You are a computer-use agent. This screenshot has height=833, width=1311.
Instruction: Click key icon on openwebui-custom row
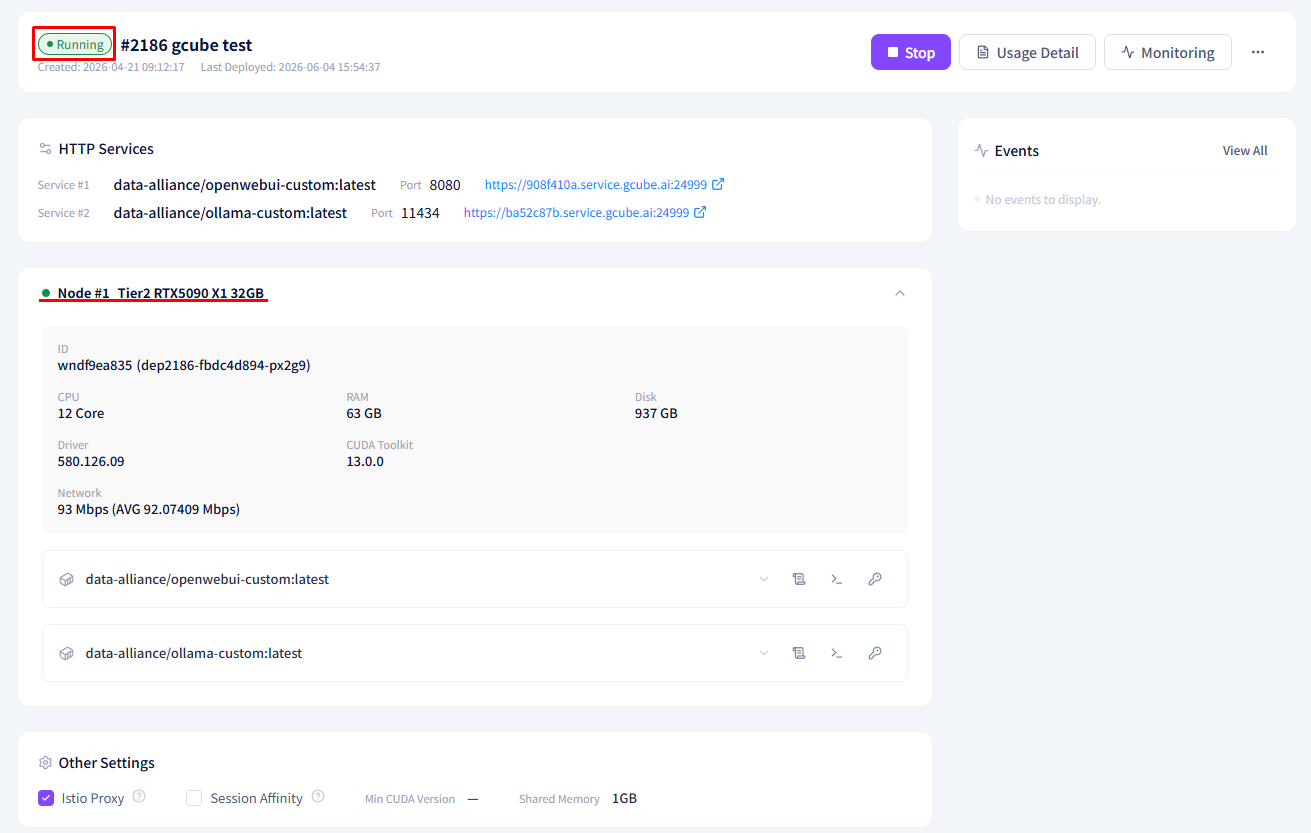tap(875, 579)
